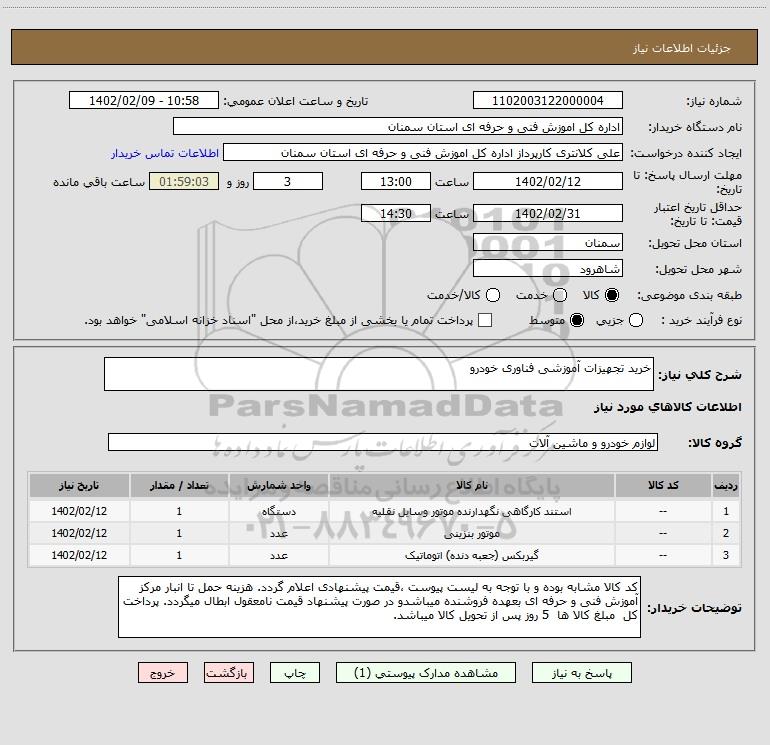Click the تعداد / مقدار column header
The image size is (770, 745).
[x=179, y=486]
